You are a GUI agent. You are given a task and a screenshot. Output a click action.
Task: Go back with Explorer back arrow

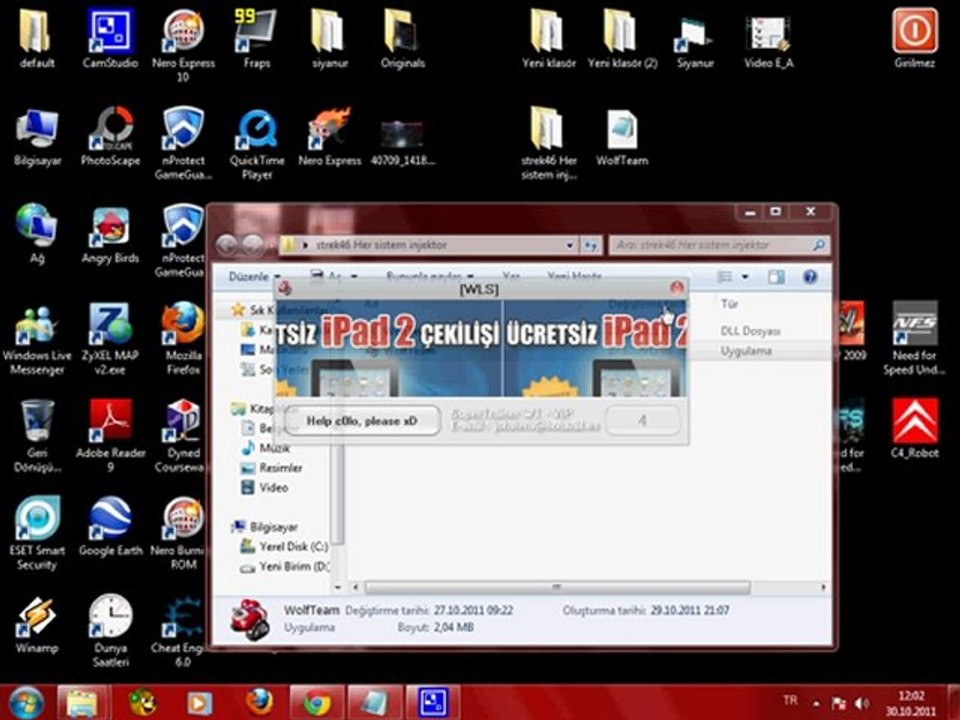pyautogui.click(x=227, y=245)
